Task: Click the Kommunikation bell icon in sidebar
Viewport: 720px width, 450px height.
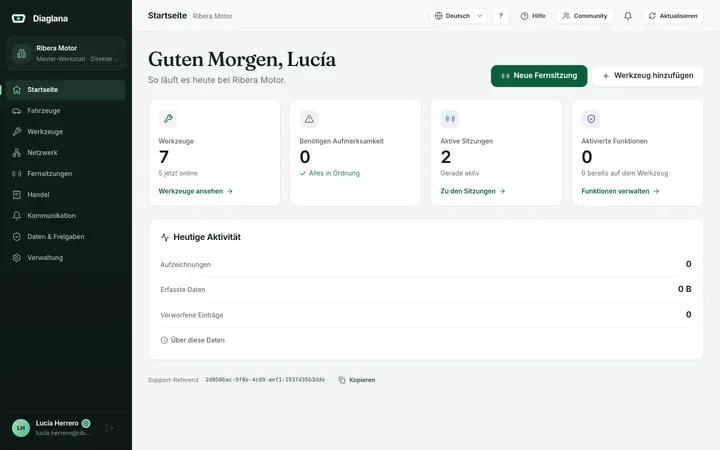Action: coord(17,215)
